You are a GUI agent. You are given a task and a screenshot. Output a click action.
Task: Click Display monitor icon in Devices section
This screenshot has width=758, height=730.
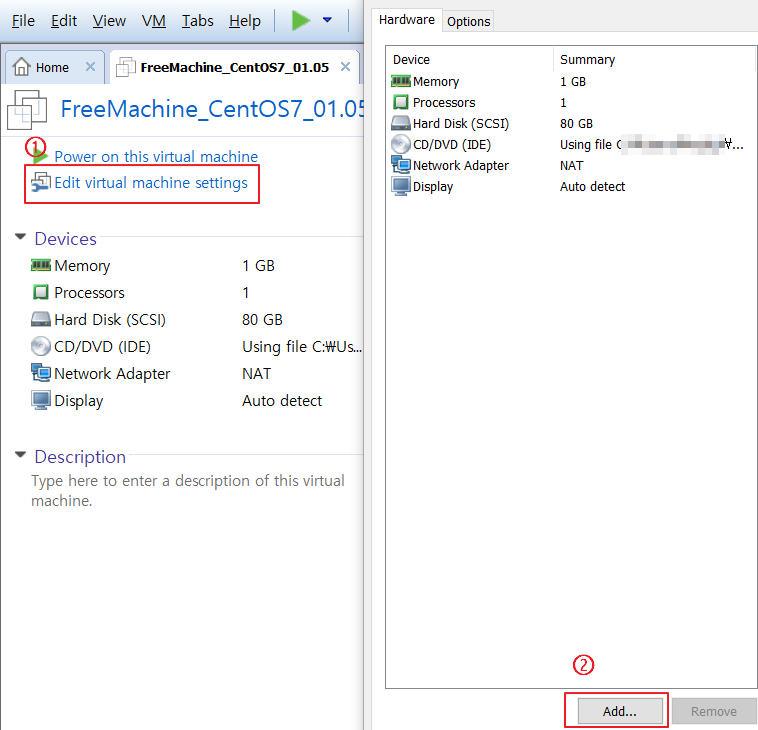[41, 400]
